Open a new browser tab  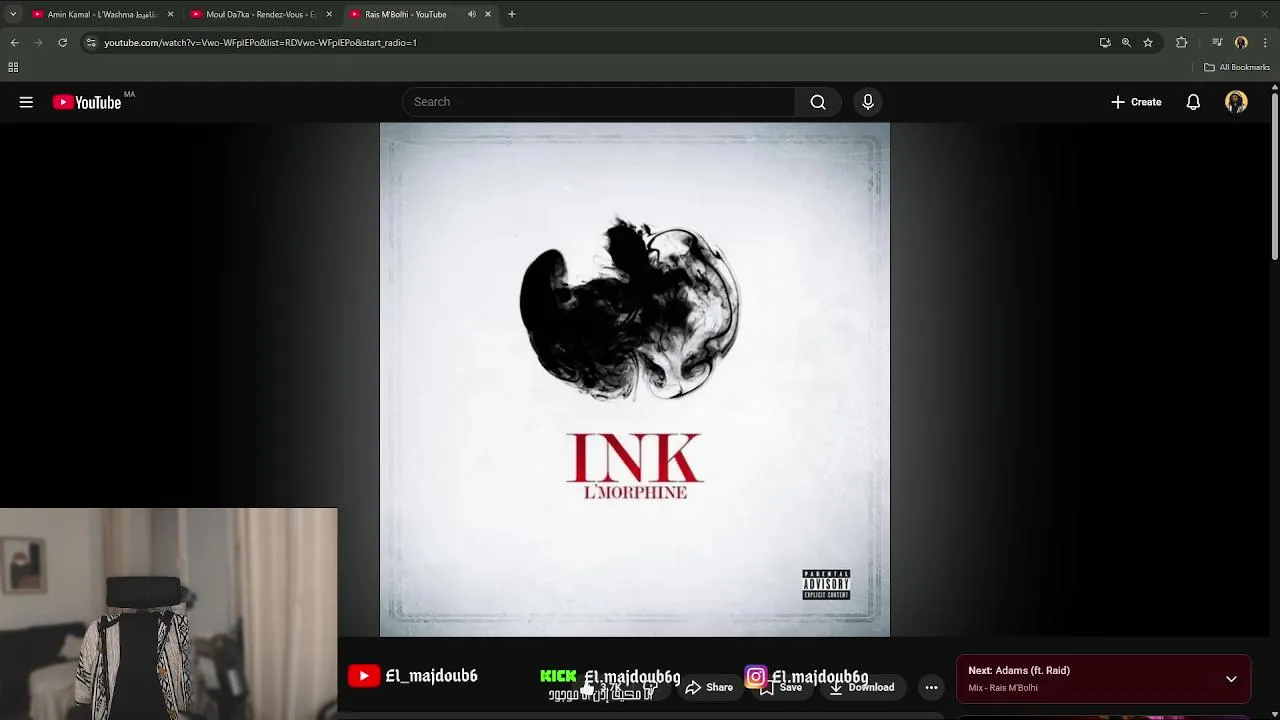tap(512, 14)
